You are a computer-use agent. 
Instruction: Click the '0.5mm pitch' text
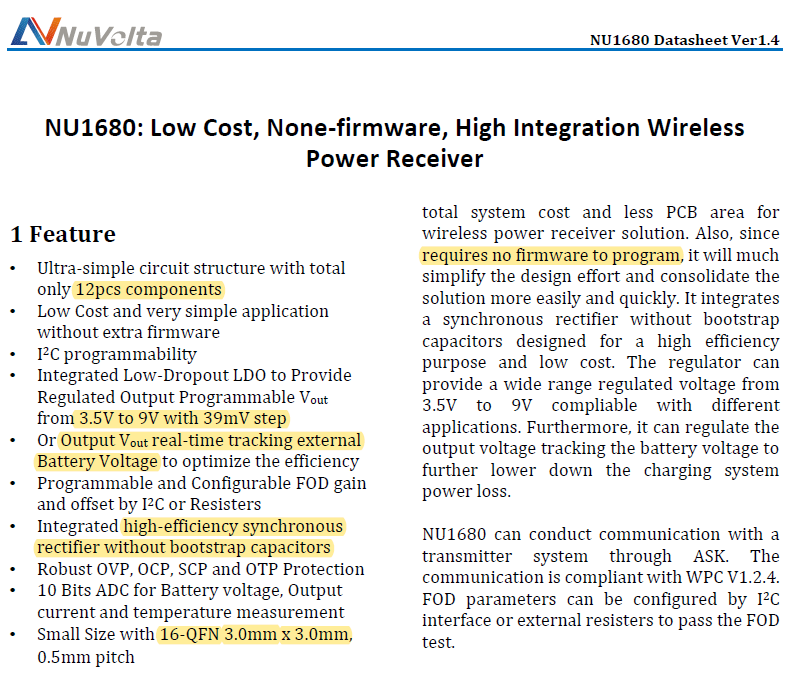pos(86,657)
